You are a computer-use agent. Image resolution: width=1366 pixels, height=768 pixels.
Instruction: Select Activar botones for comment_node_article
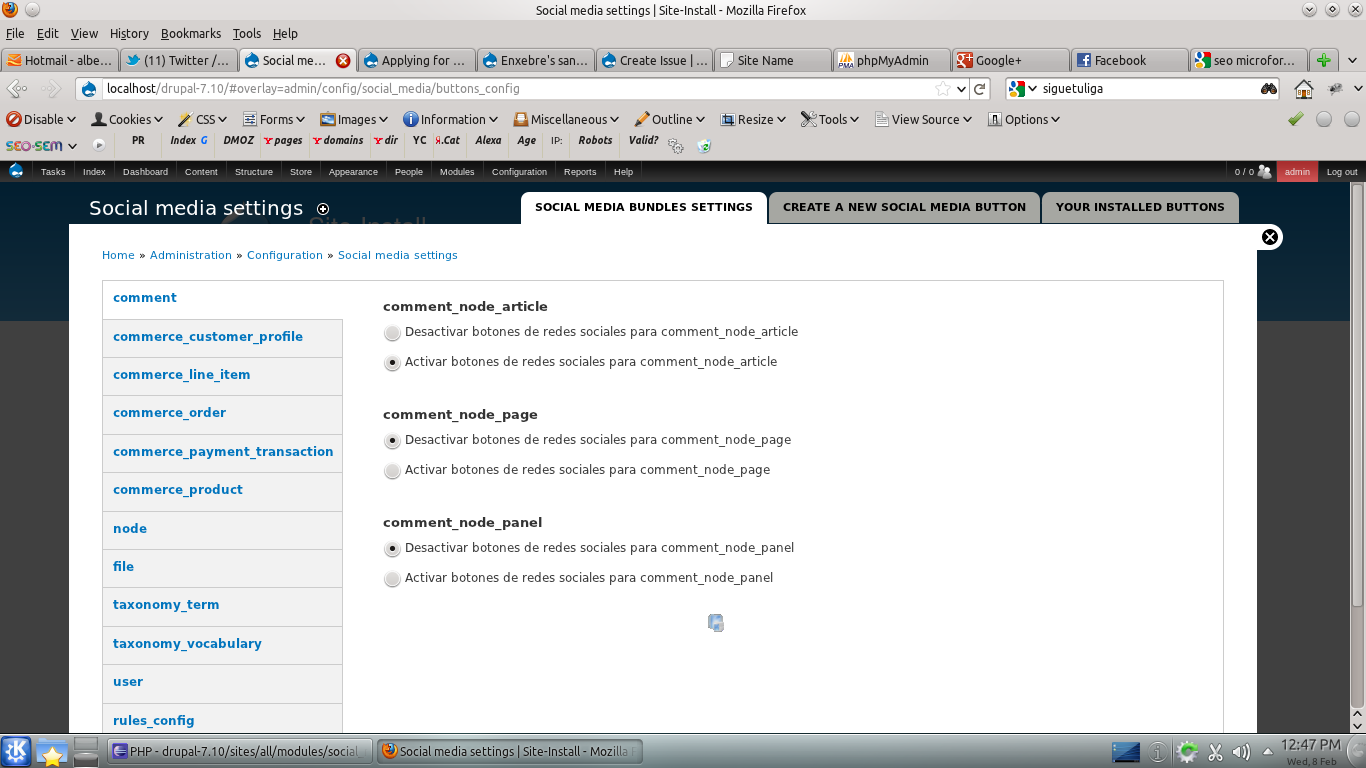click(x=392, y=363)
